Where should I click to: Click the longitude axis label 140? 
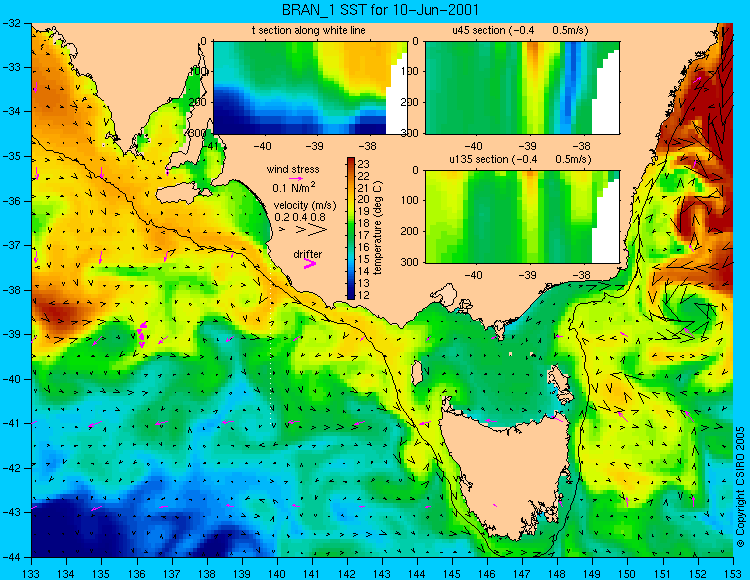point(277,574)
